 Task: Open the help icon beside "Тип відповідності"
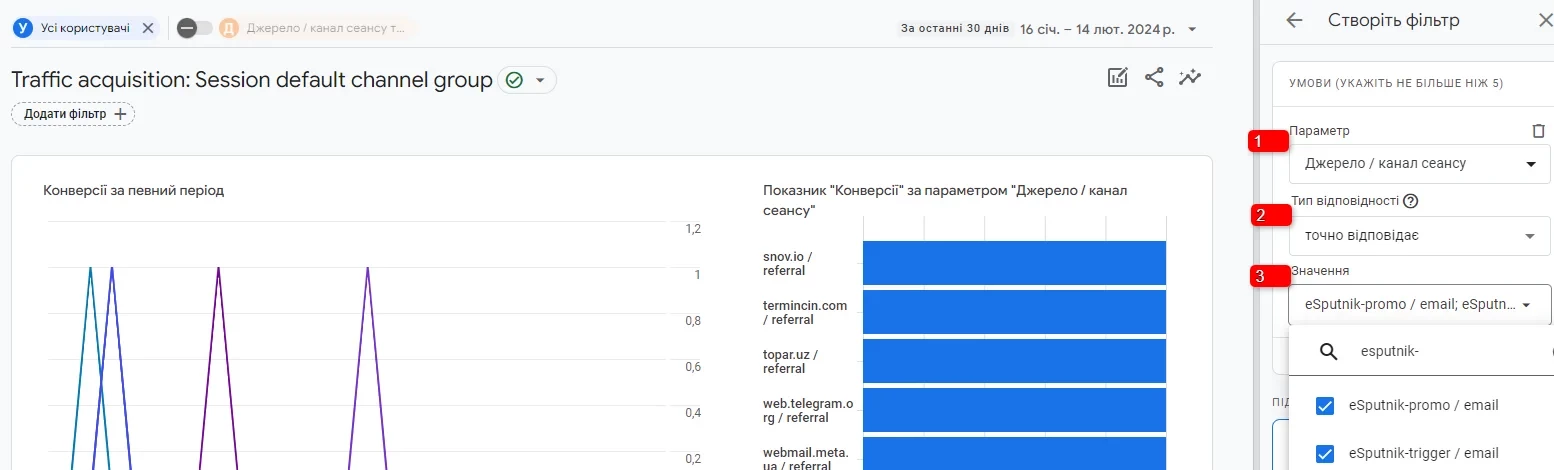[1411, 201]
